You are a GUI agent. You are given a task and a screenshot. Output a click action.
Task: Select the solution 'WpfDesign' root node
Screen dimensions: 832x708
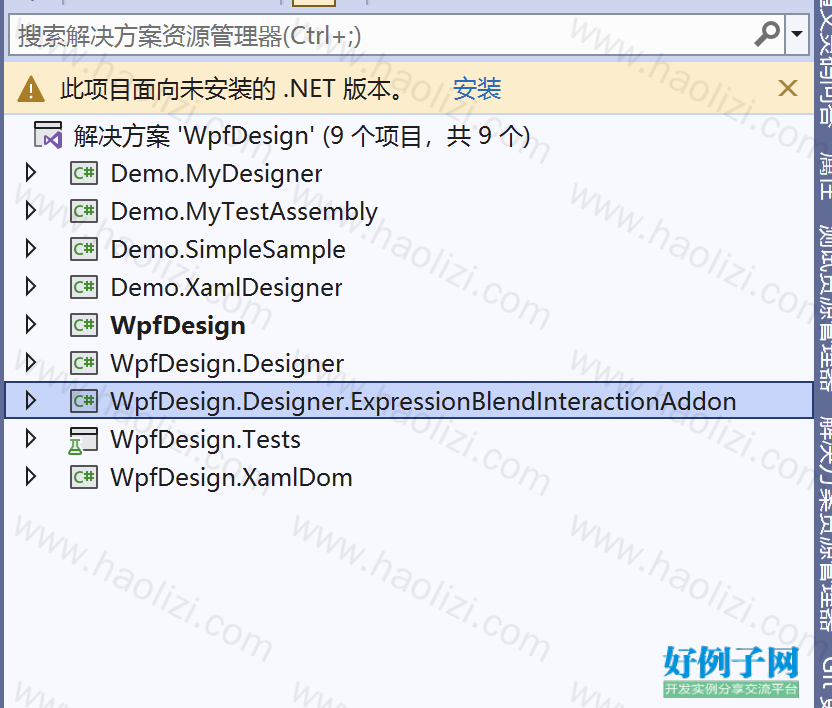pyautogui.click(x=301, y=136)
